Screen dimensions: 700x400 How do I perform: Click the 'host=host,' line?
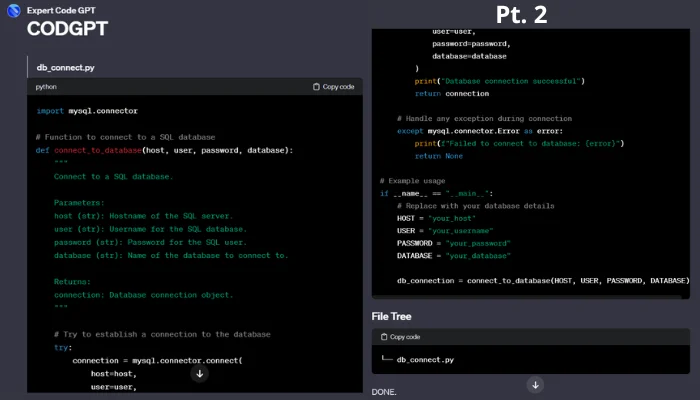[113, 374]
